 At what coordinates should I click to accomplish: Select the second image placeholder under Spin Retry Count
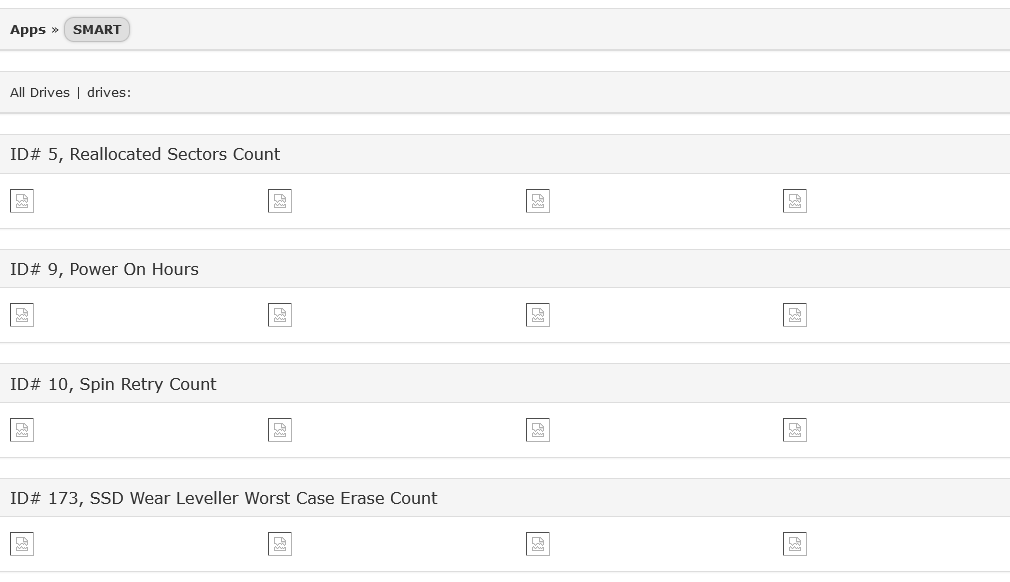point(280,430)
